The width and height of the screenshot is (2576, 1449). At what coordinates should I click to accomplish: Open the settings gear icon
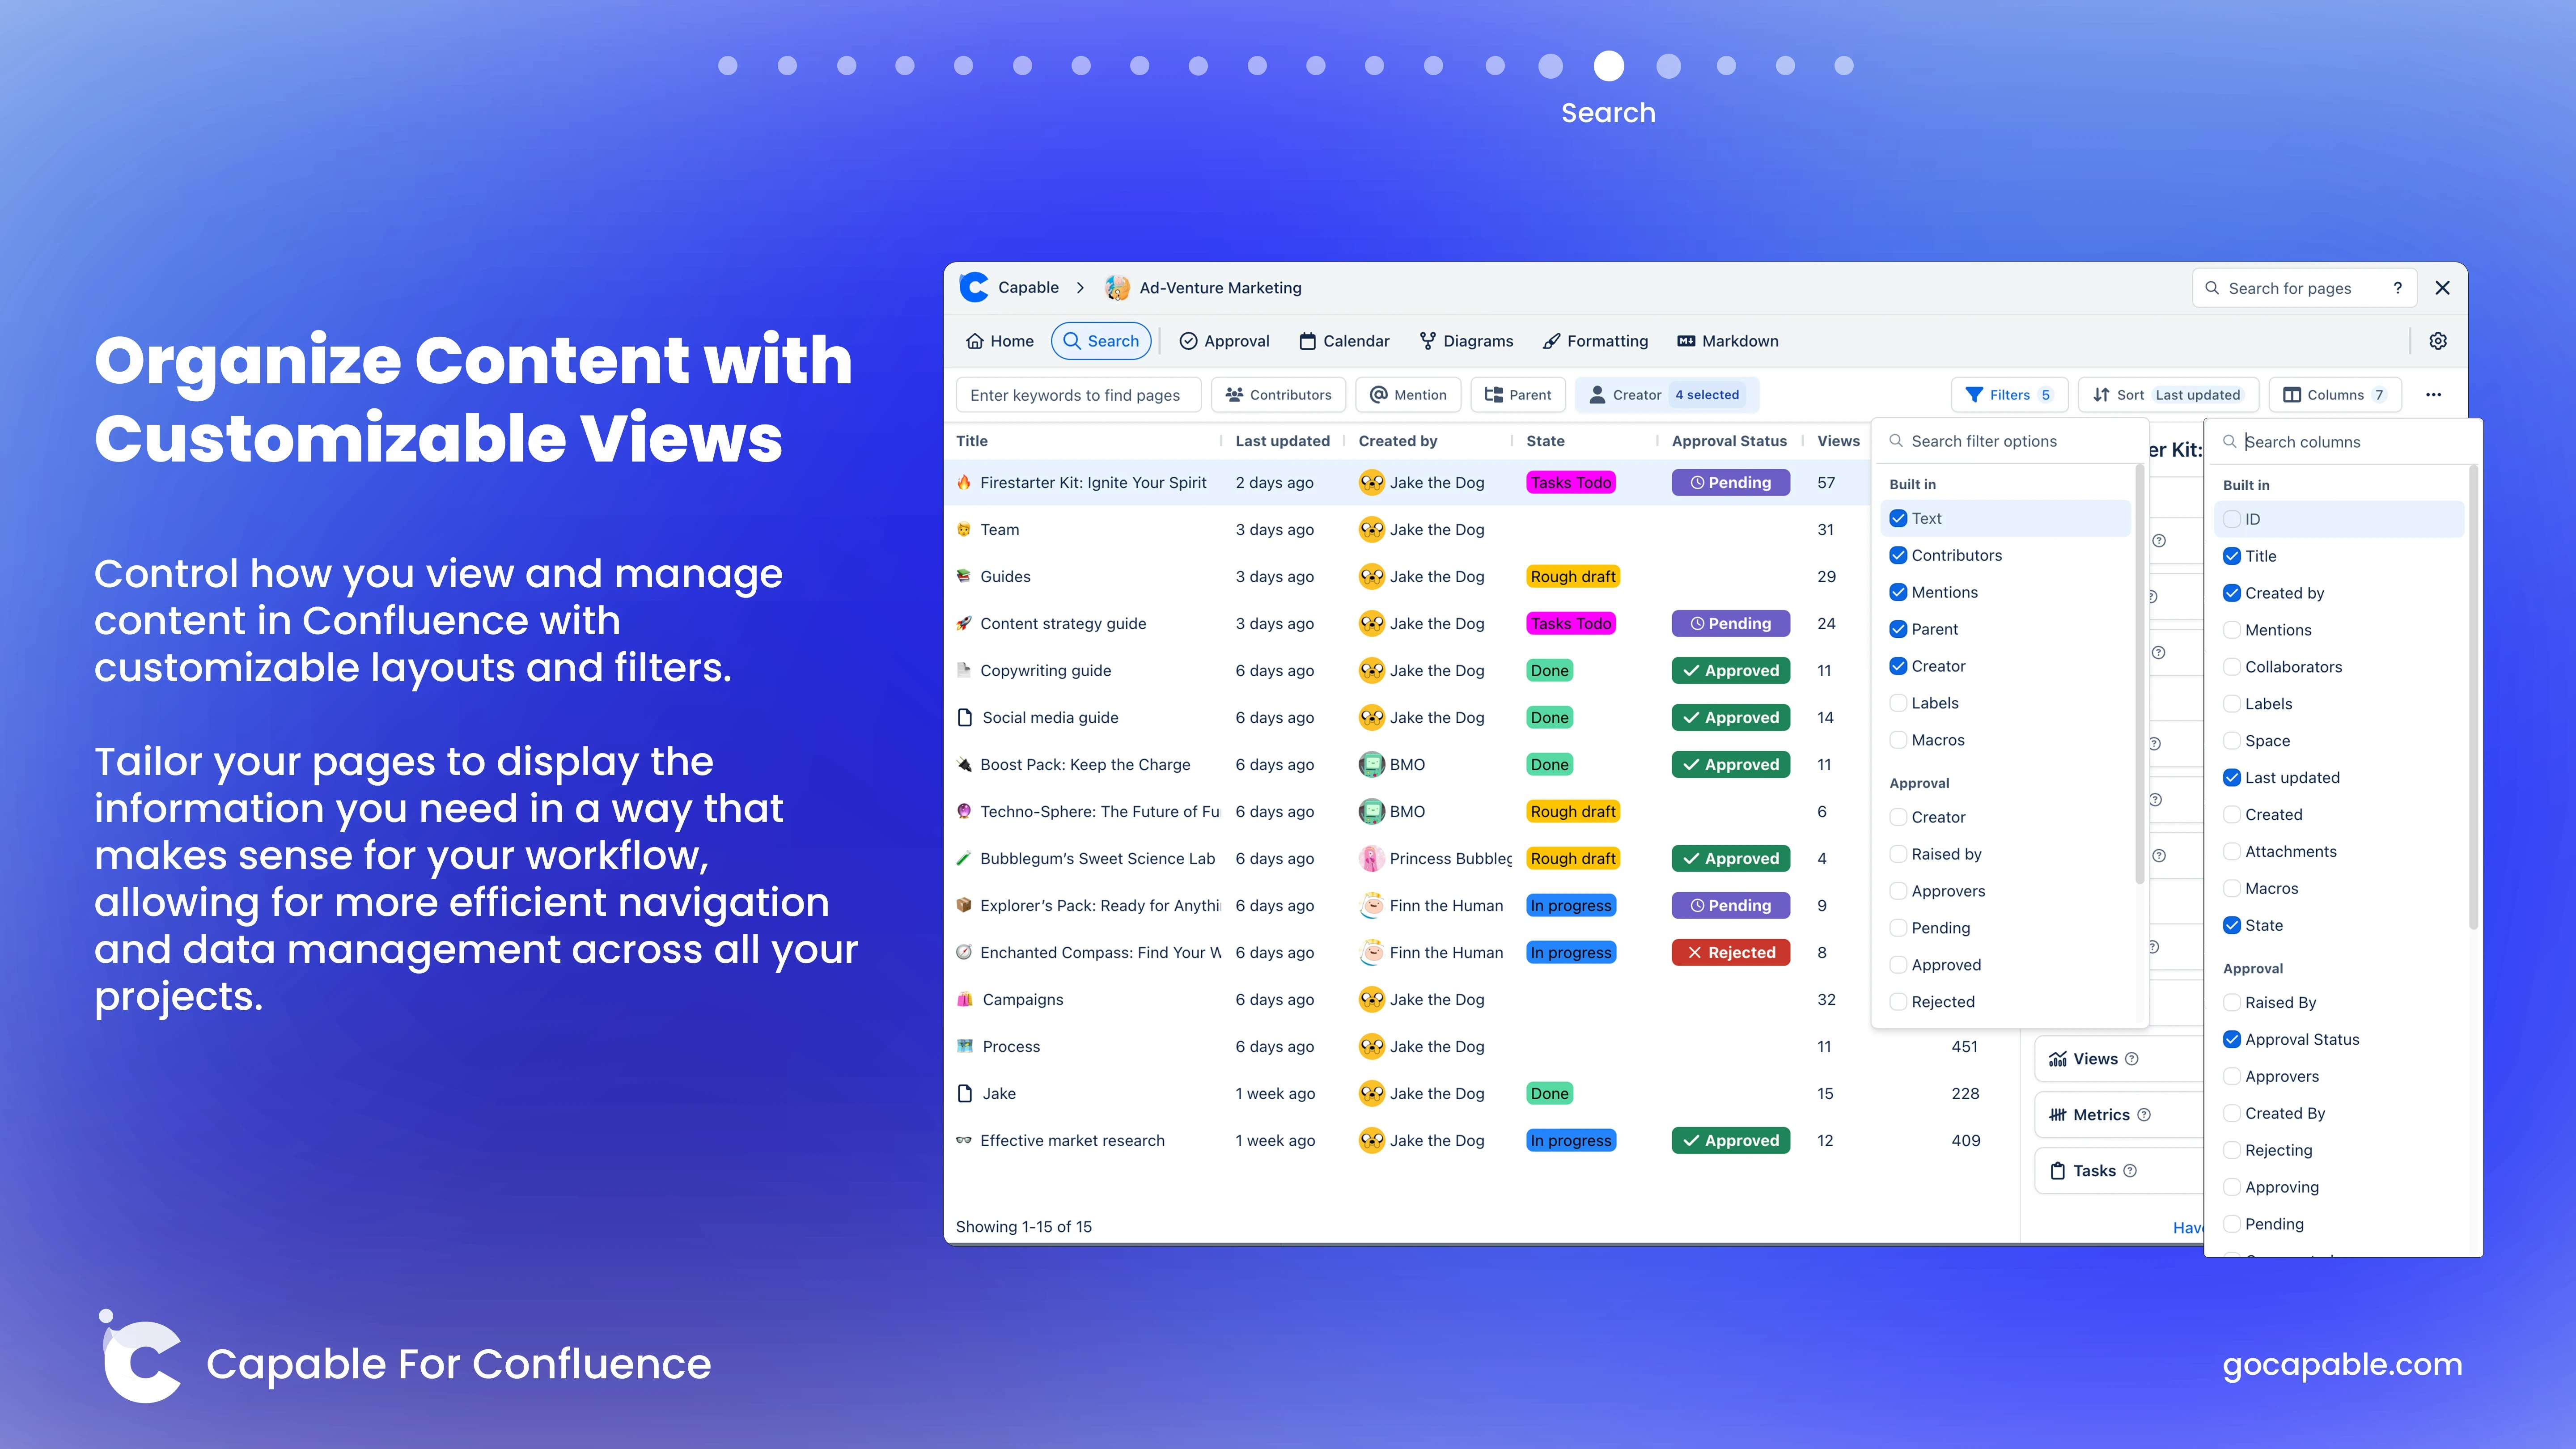(2438, 341)
